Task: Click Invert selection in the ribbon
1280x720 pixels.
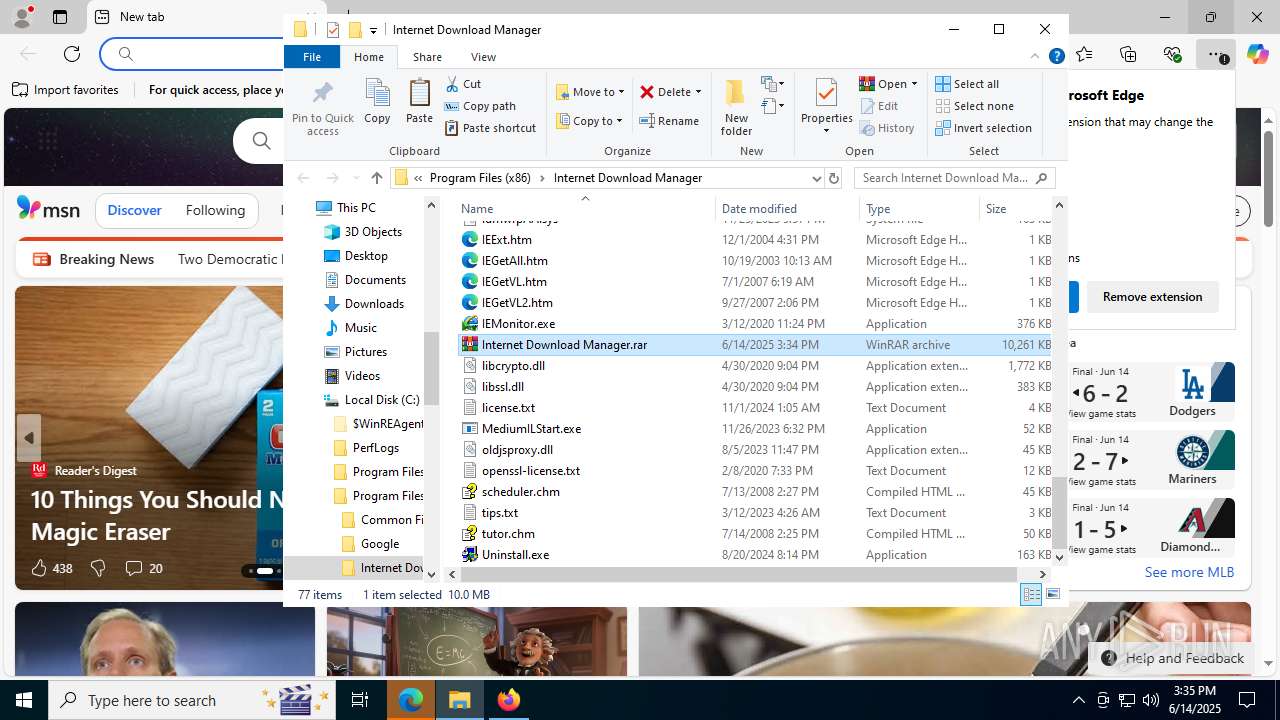Action: [x=983, y=128]
